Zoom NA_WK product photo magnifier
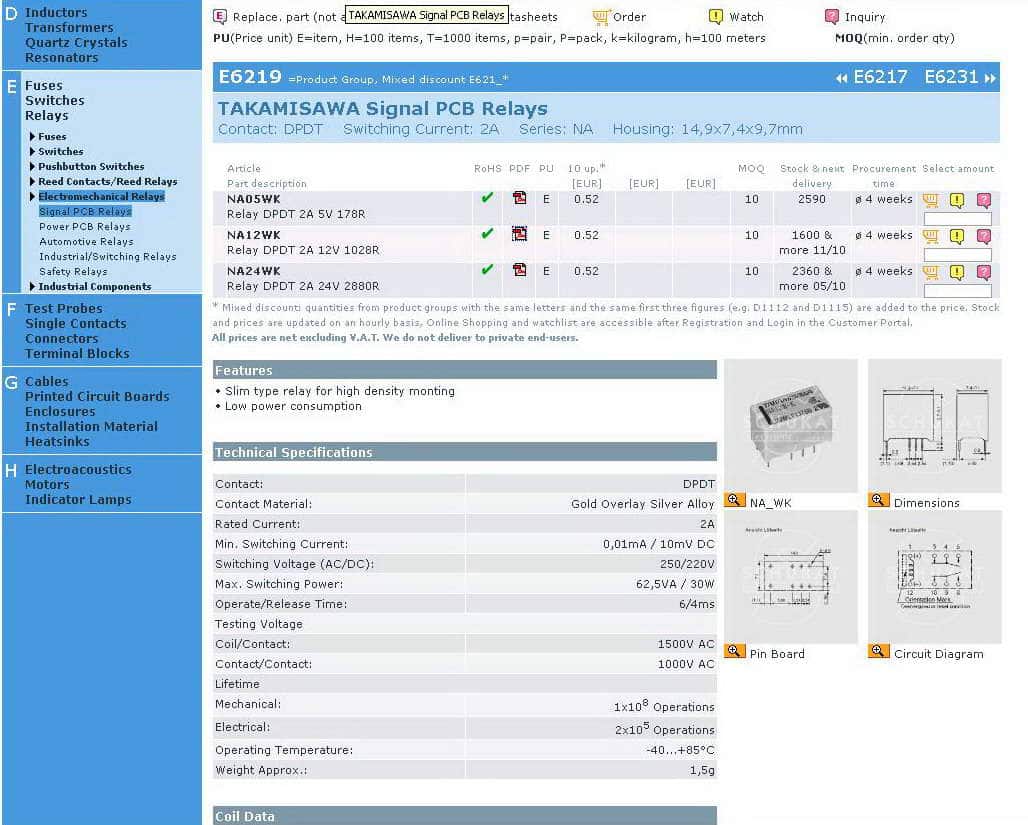The height and width of the screenshot is (825, 1028). pyautogui.click(x=734, y=500)
